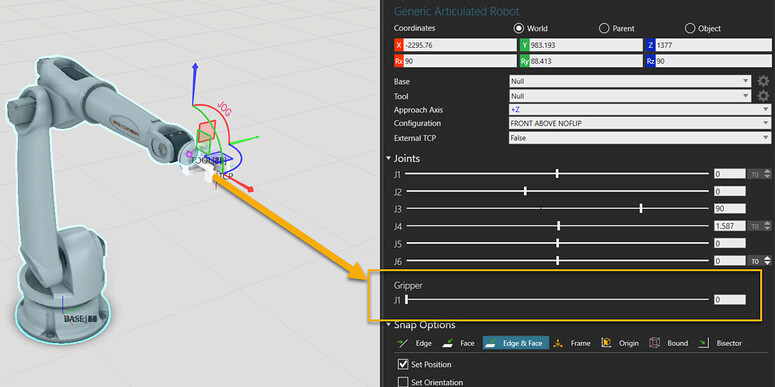The image size is (775, 387).
Task: Click the J2 joint slider
Action: coord(557,191)
